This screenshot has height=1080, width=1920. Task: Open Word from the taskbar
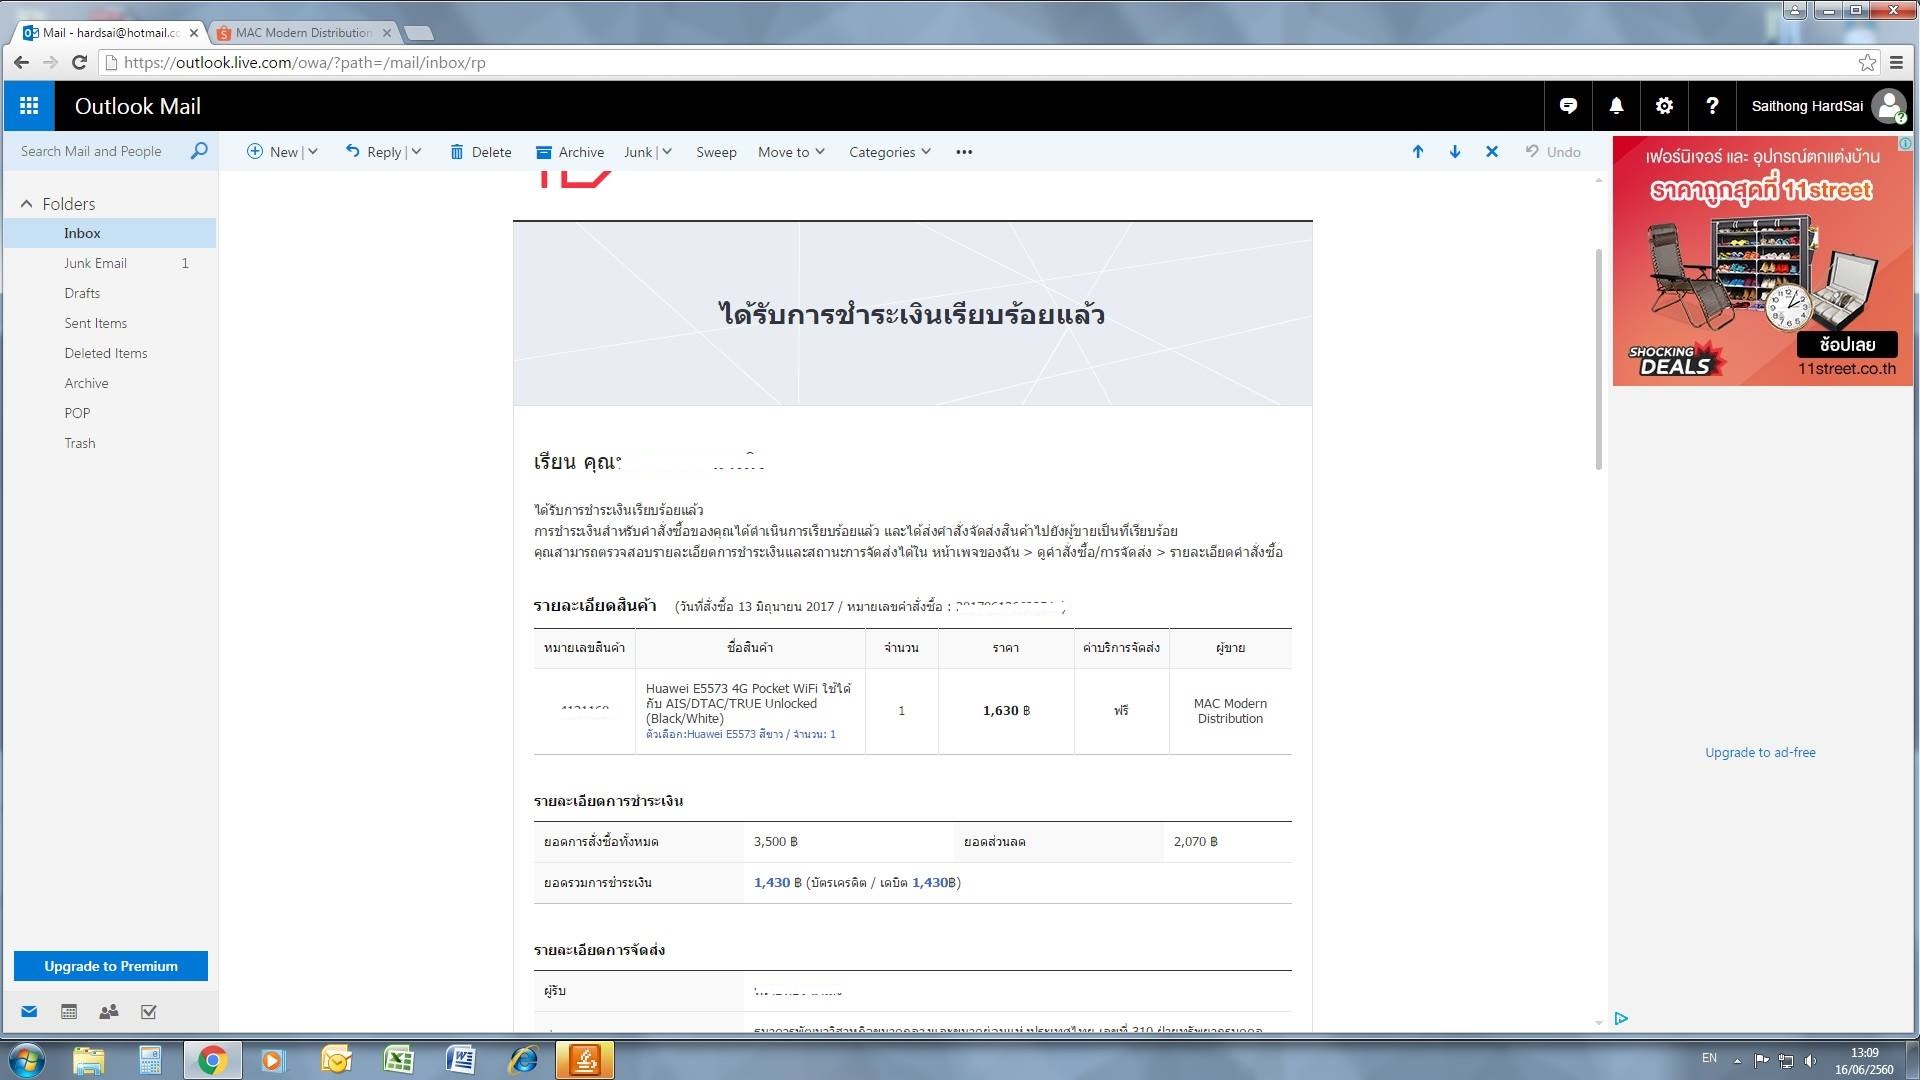461,1060
